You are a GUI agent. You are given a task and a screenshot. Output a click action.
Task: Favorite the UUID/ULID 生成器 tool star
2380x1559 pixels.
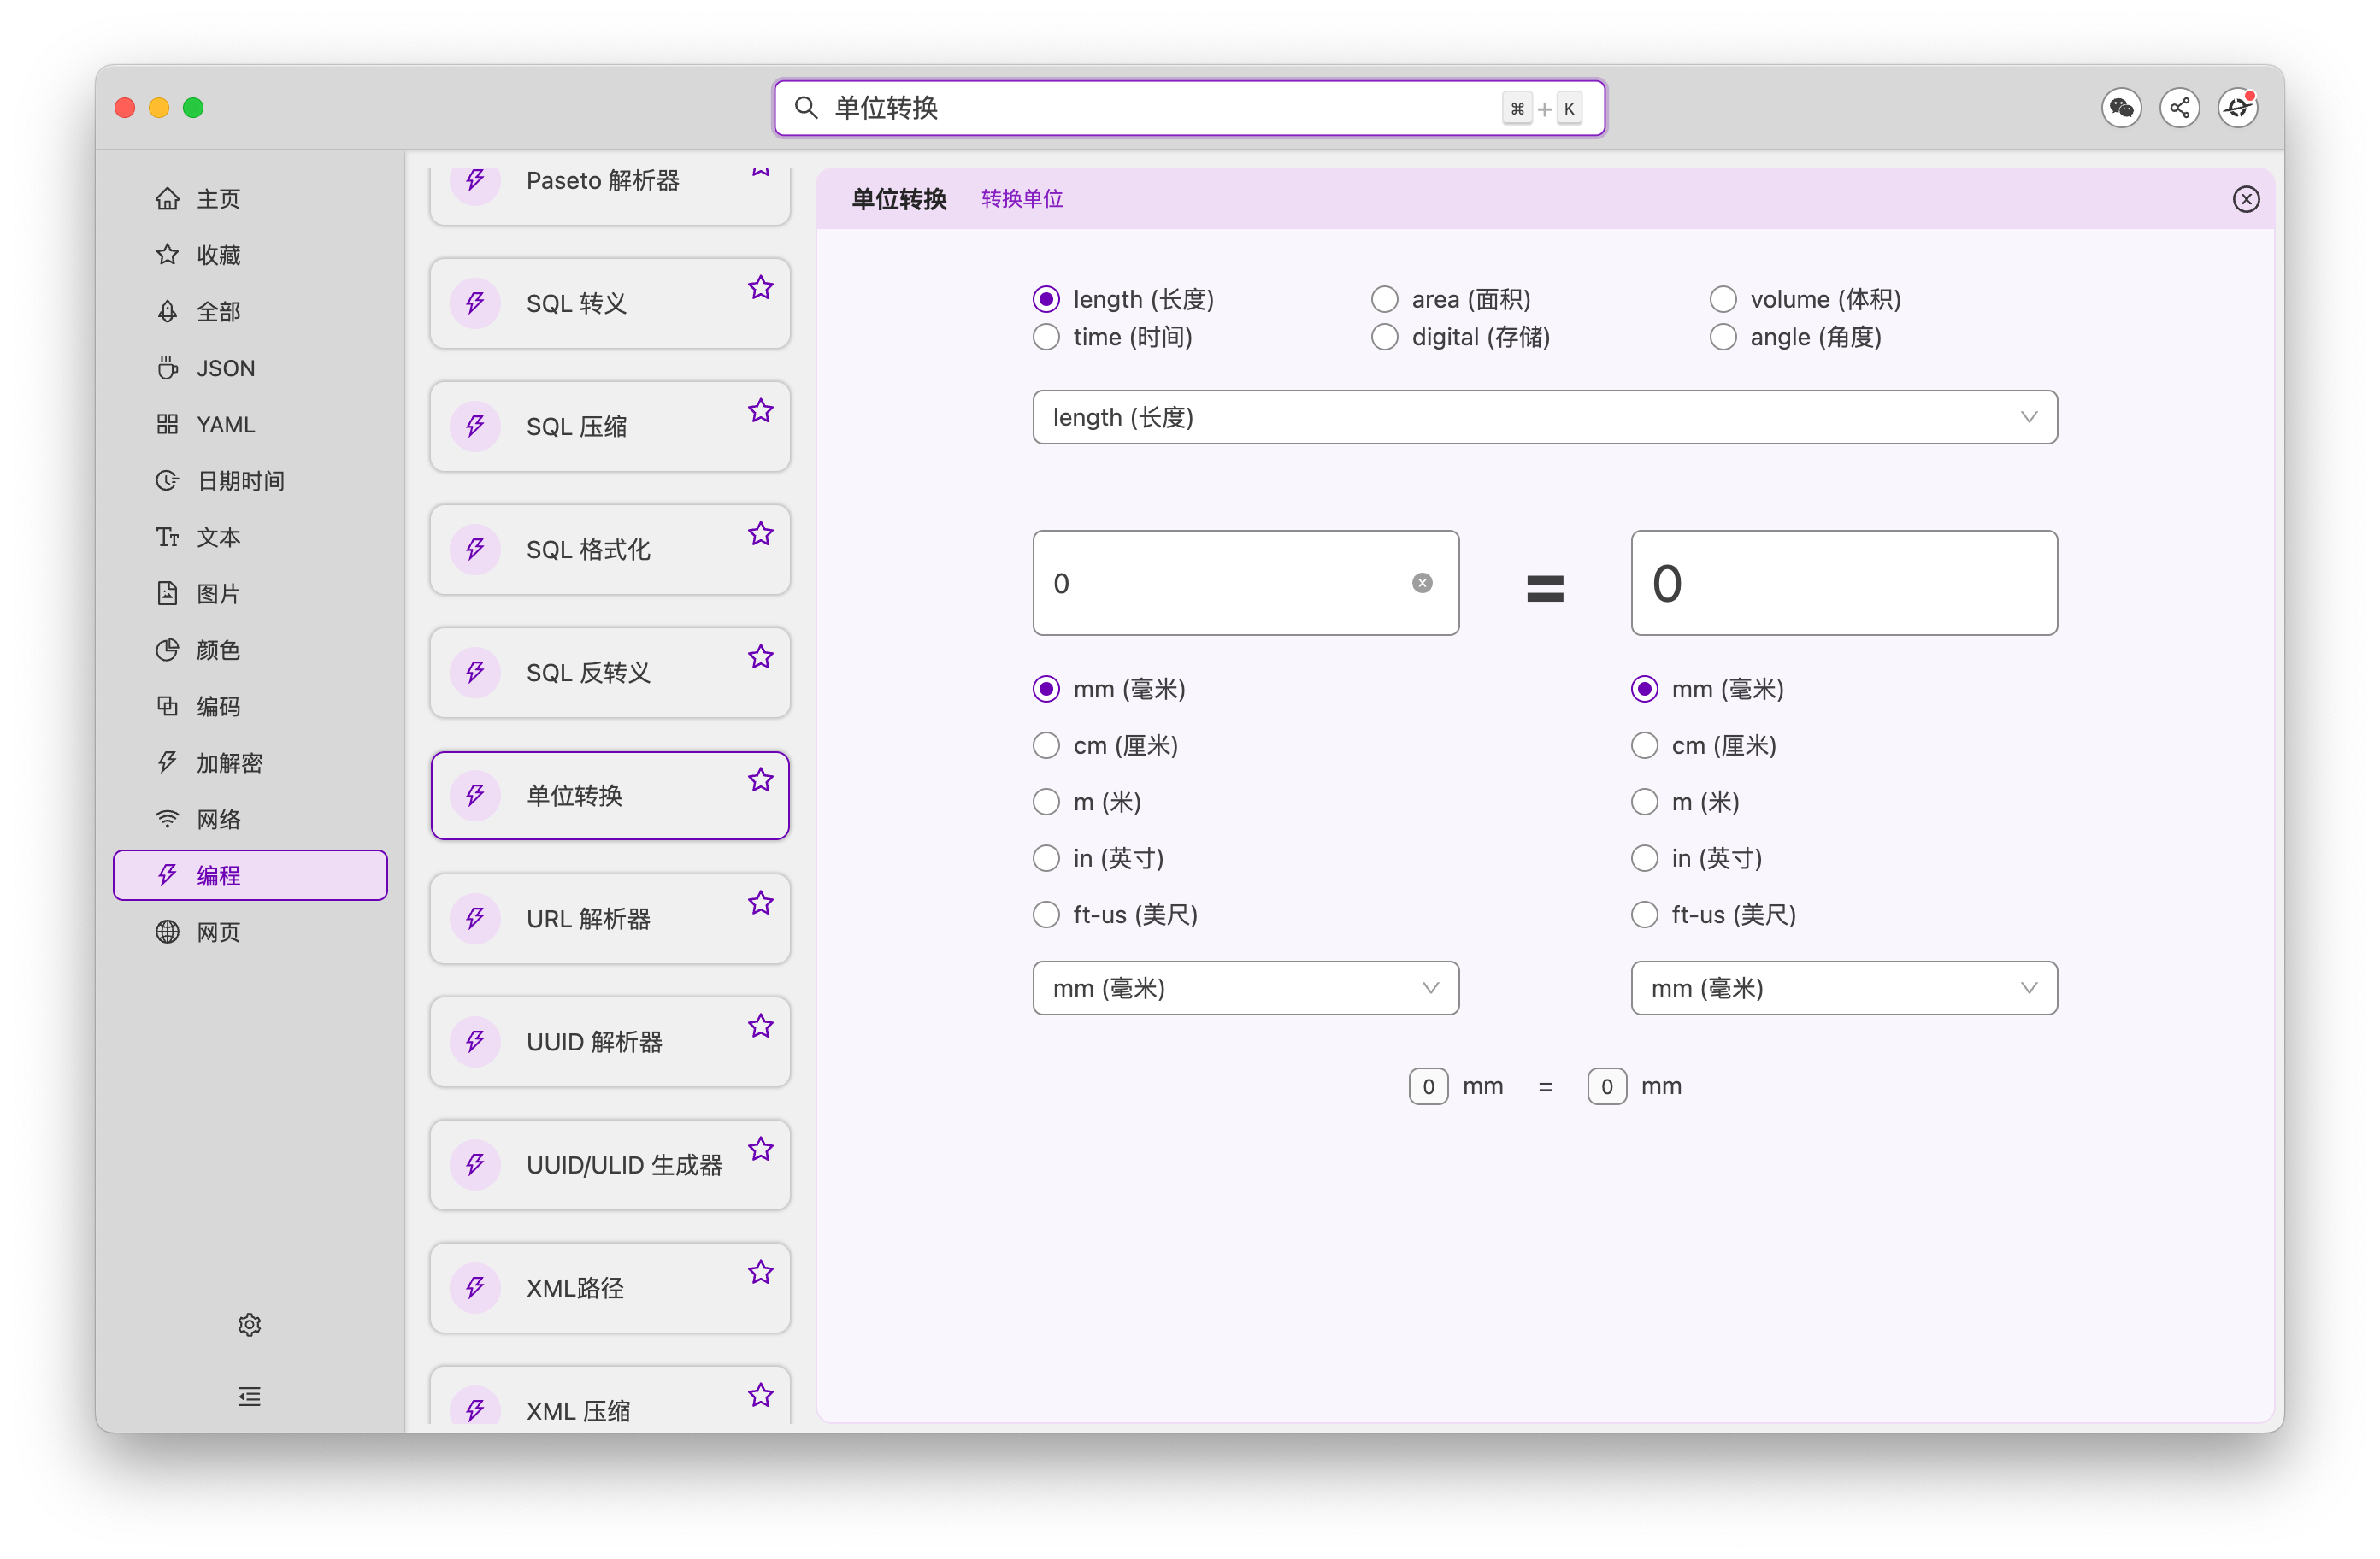click(x=761, y=1149)
